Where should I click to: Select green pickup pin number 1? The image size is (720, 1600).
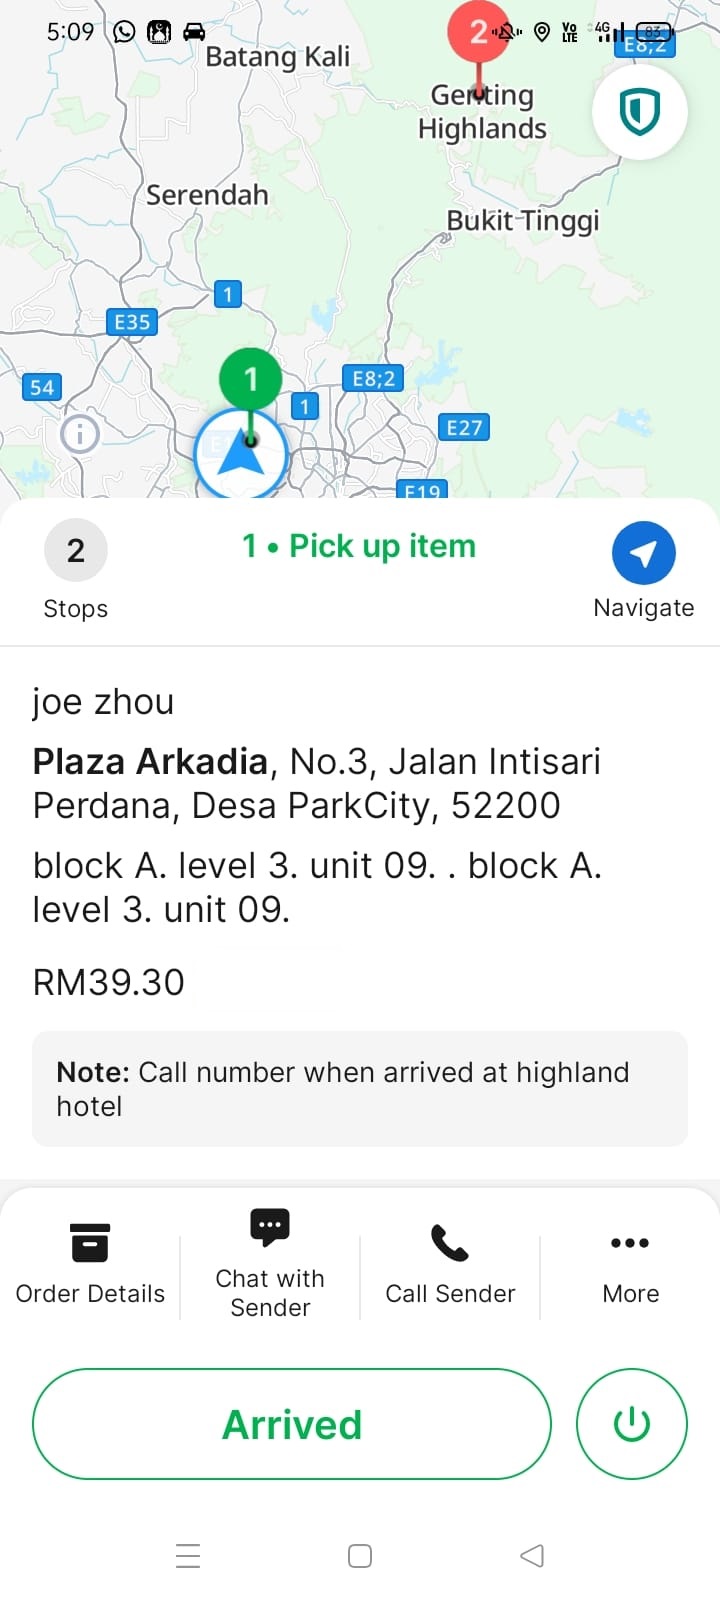pyautogui.click(x=250, y=380)
